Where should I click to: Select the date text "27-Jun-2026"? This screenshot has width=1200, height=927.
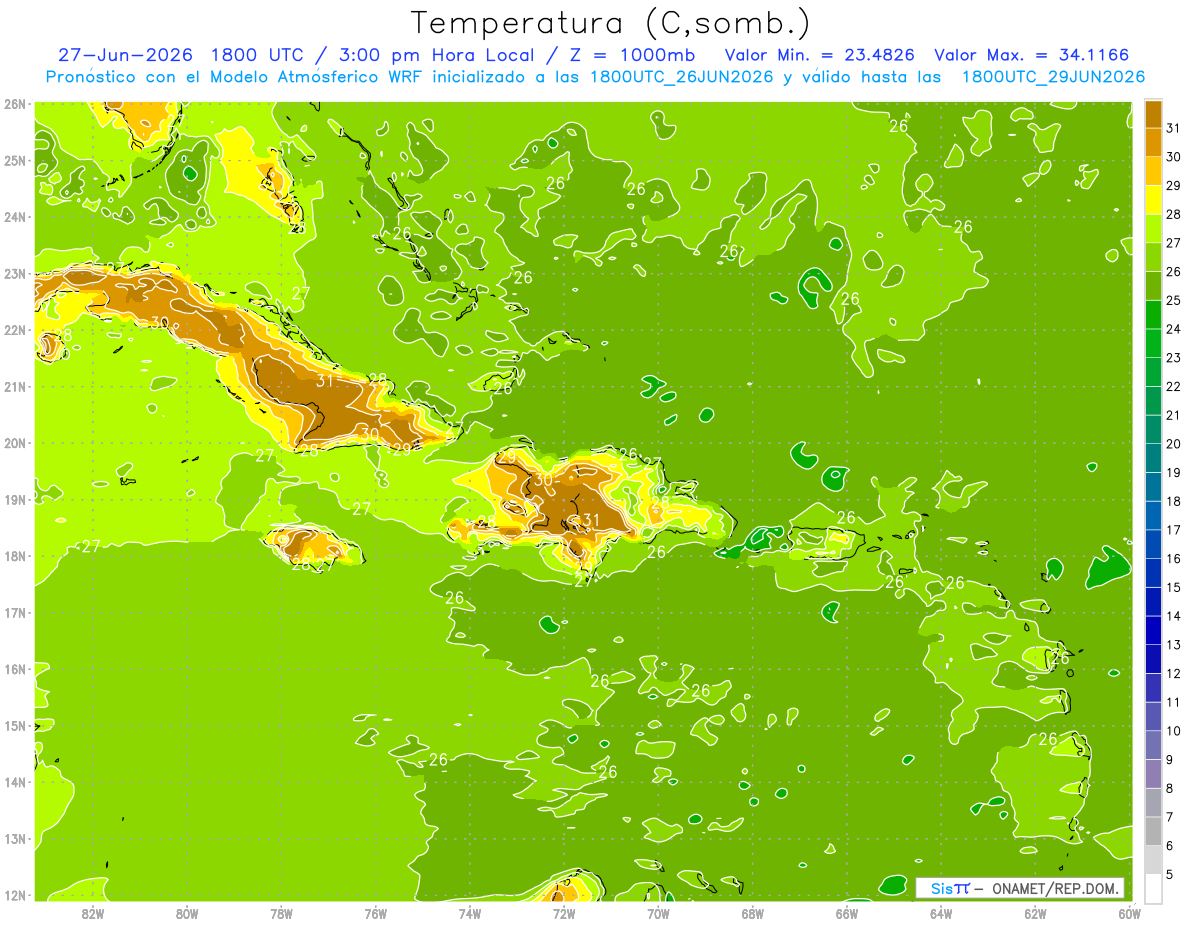coord(126,55)
